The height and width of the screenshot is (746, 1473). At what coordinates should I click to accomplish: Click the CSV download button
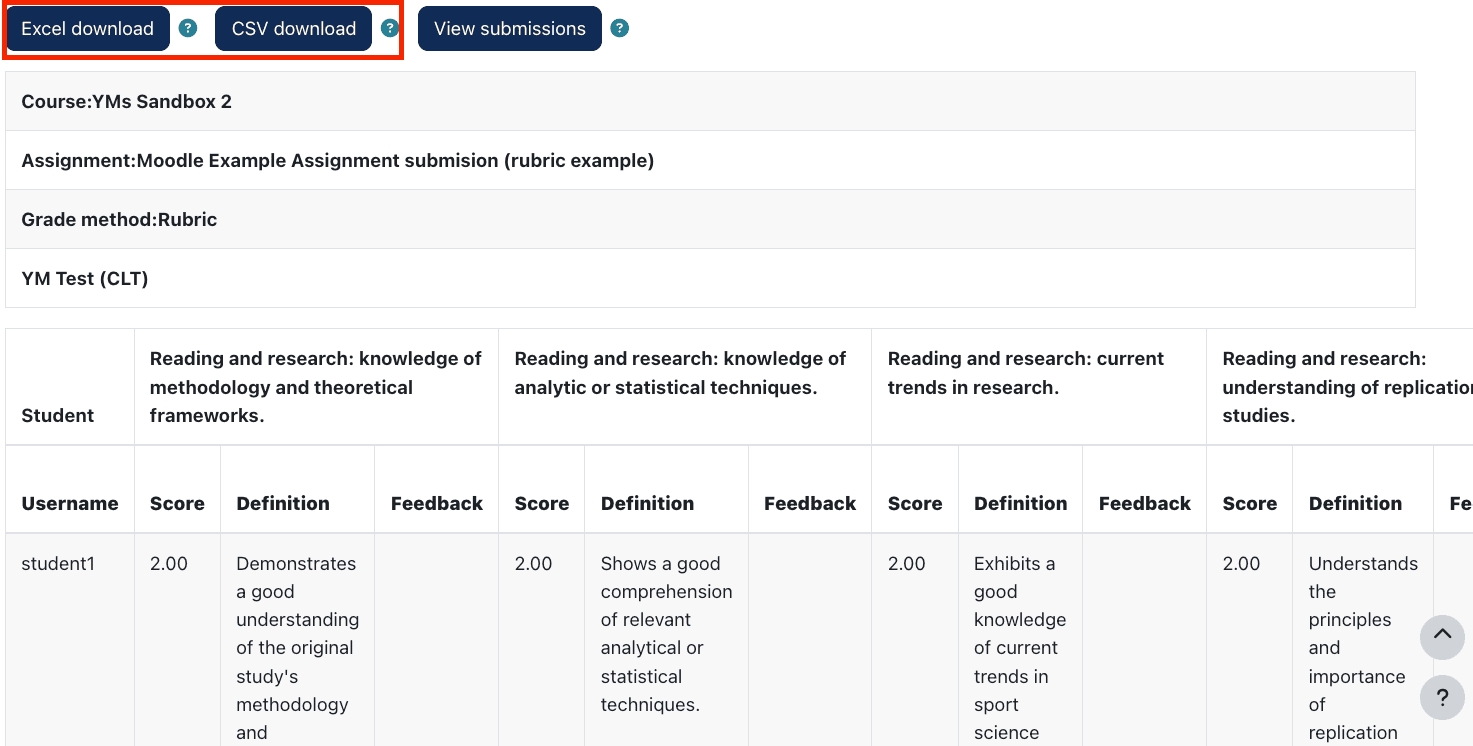(x=293, y=28)
